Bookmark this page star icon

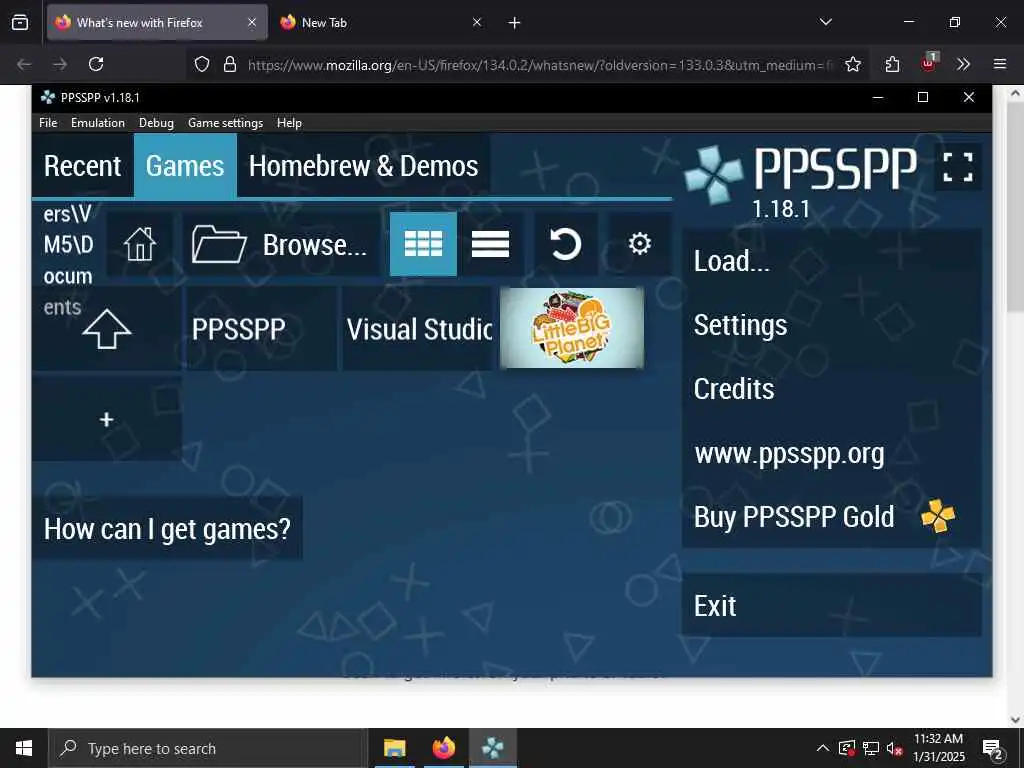[x=853, y=64]
